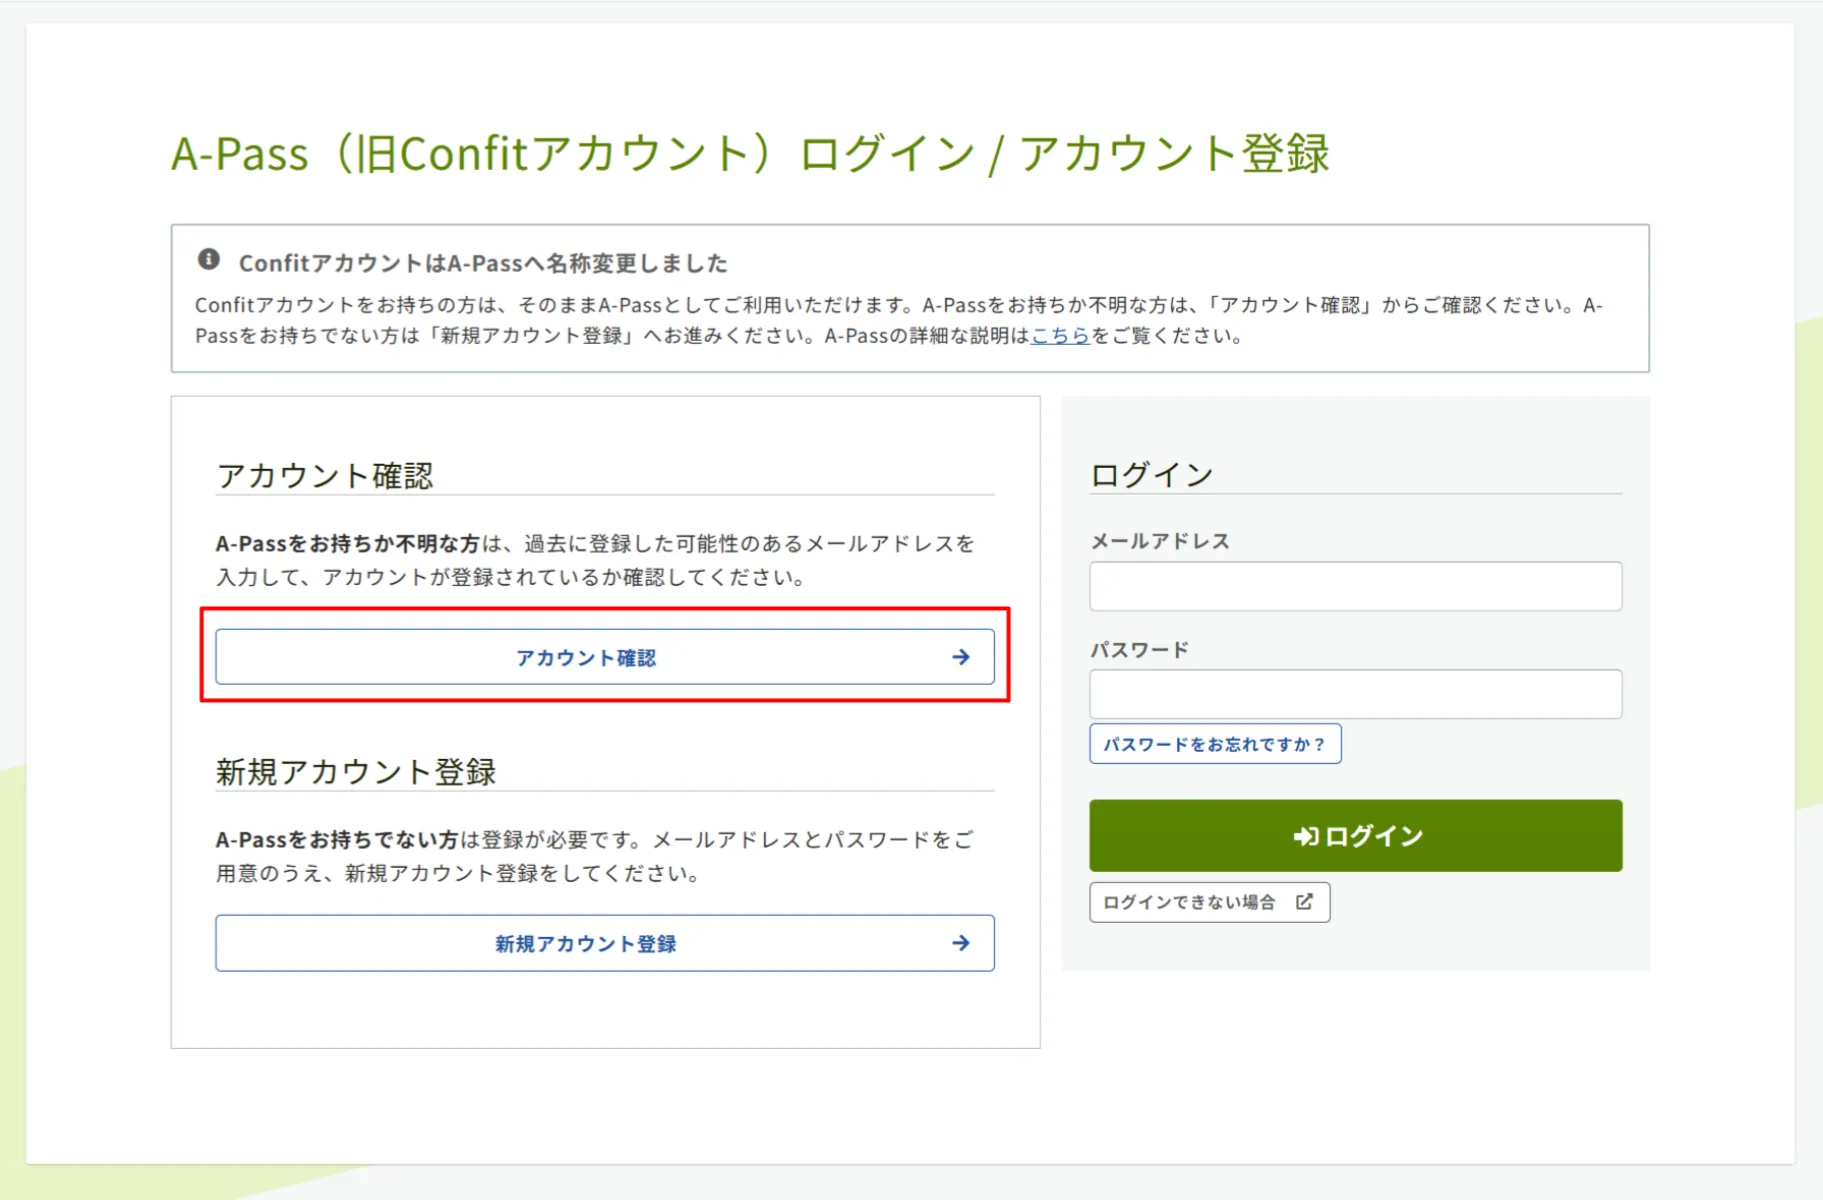The image size is (1823, 1200).
Task: Click the arrow icon inside the アカウント確認 button
Action: (959, 656)
